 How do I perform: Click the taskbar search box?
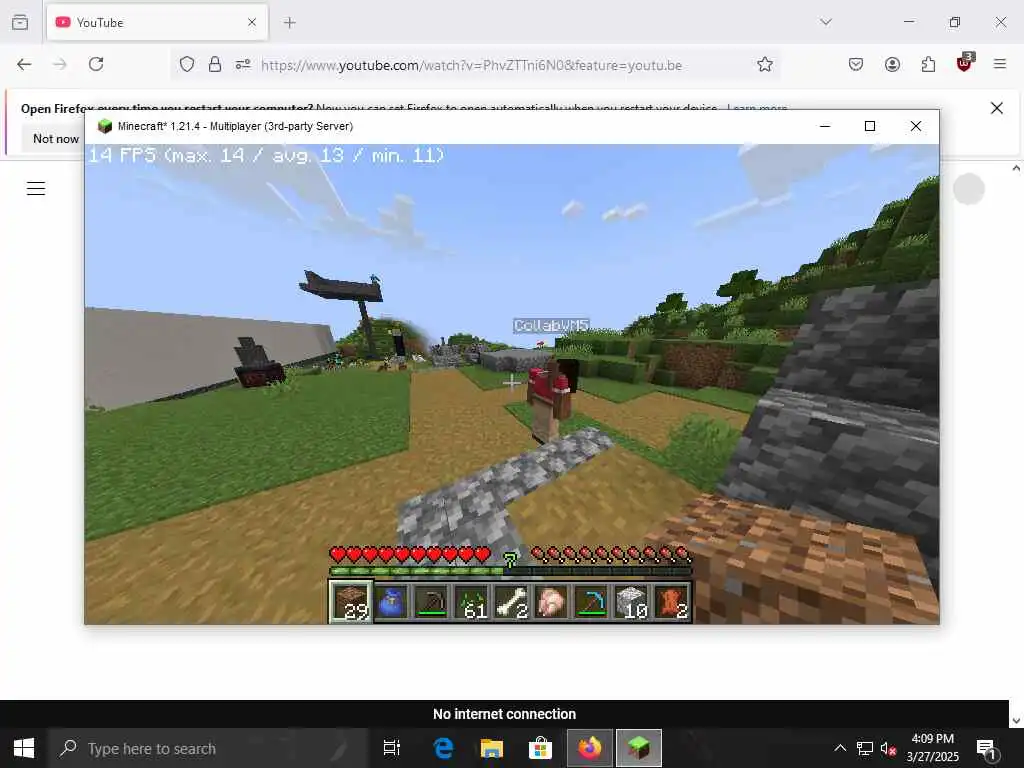(x=209, y=748)
